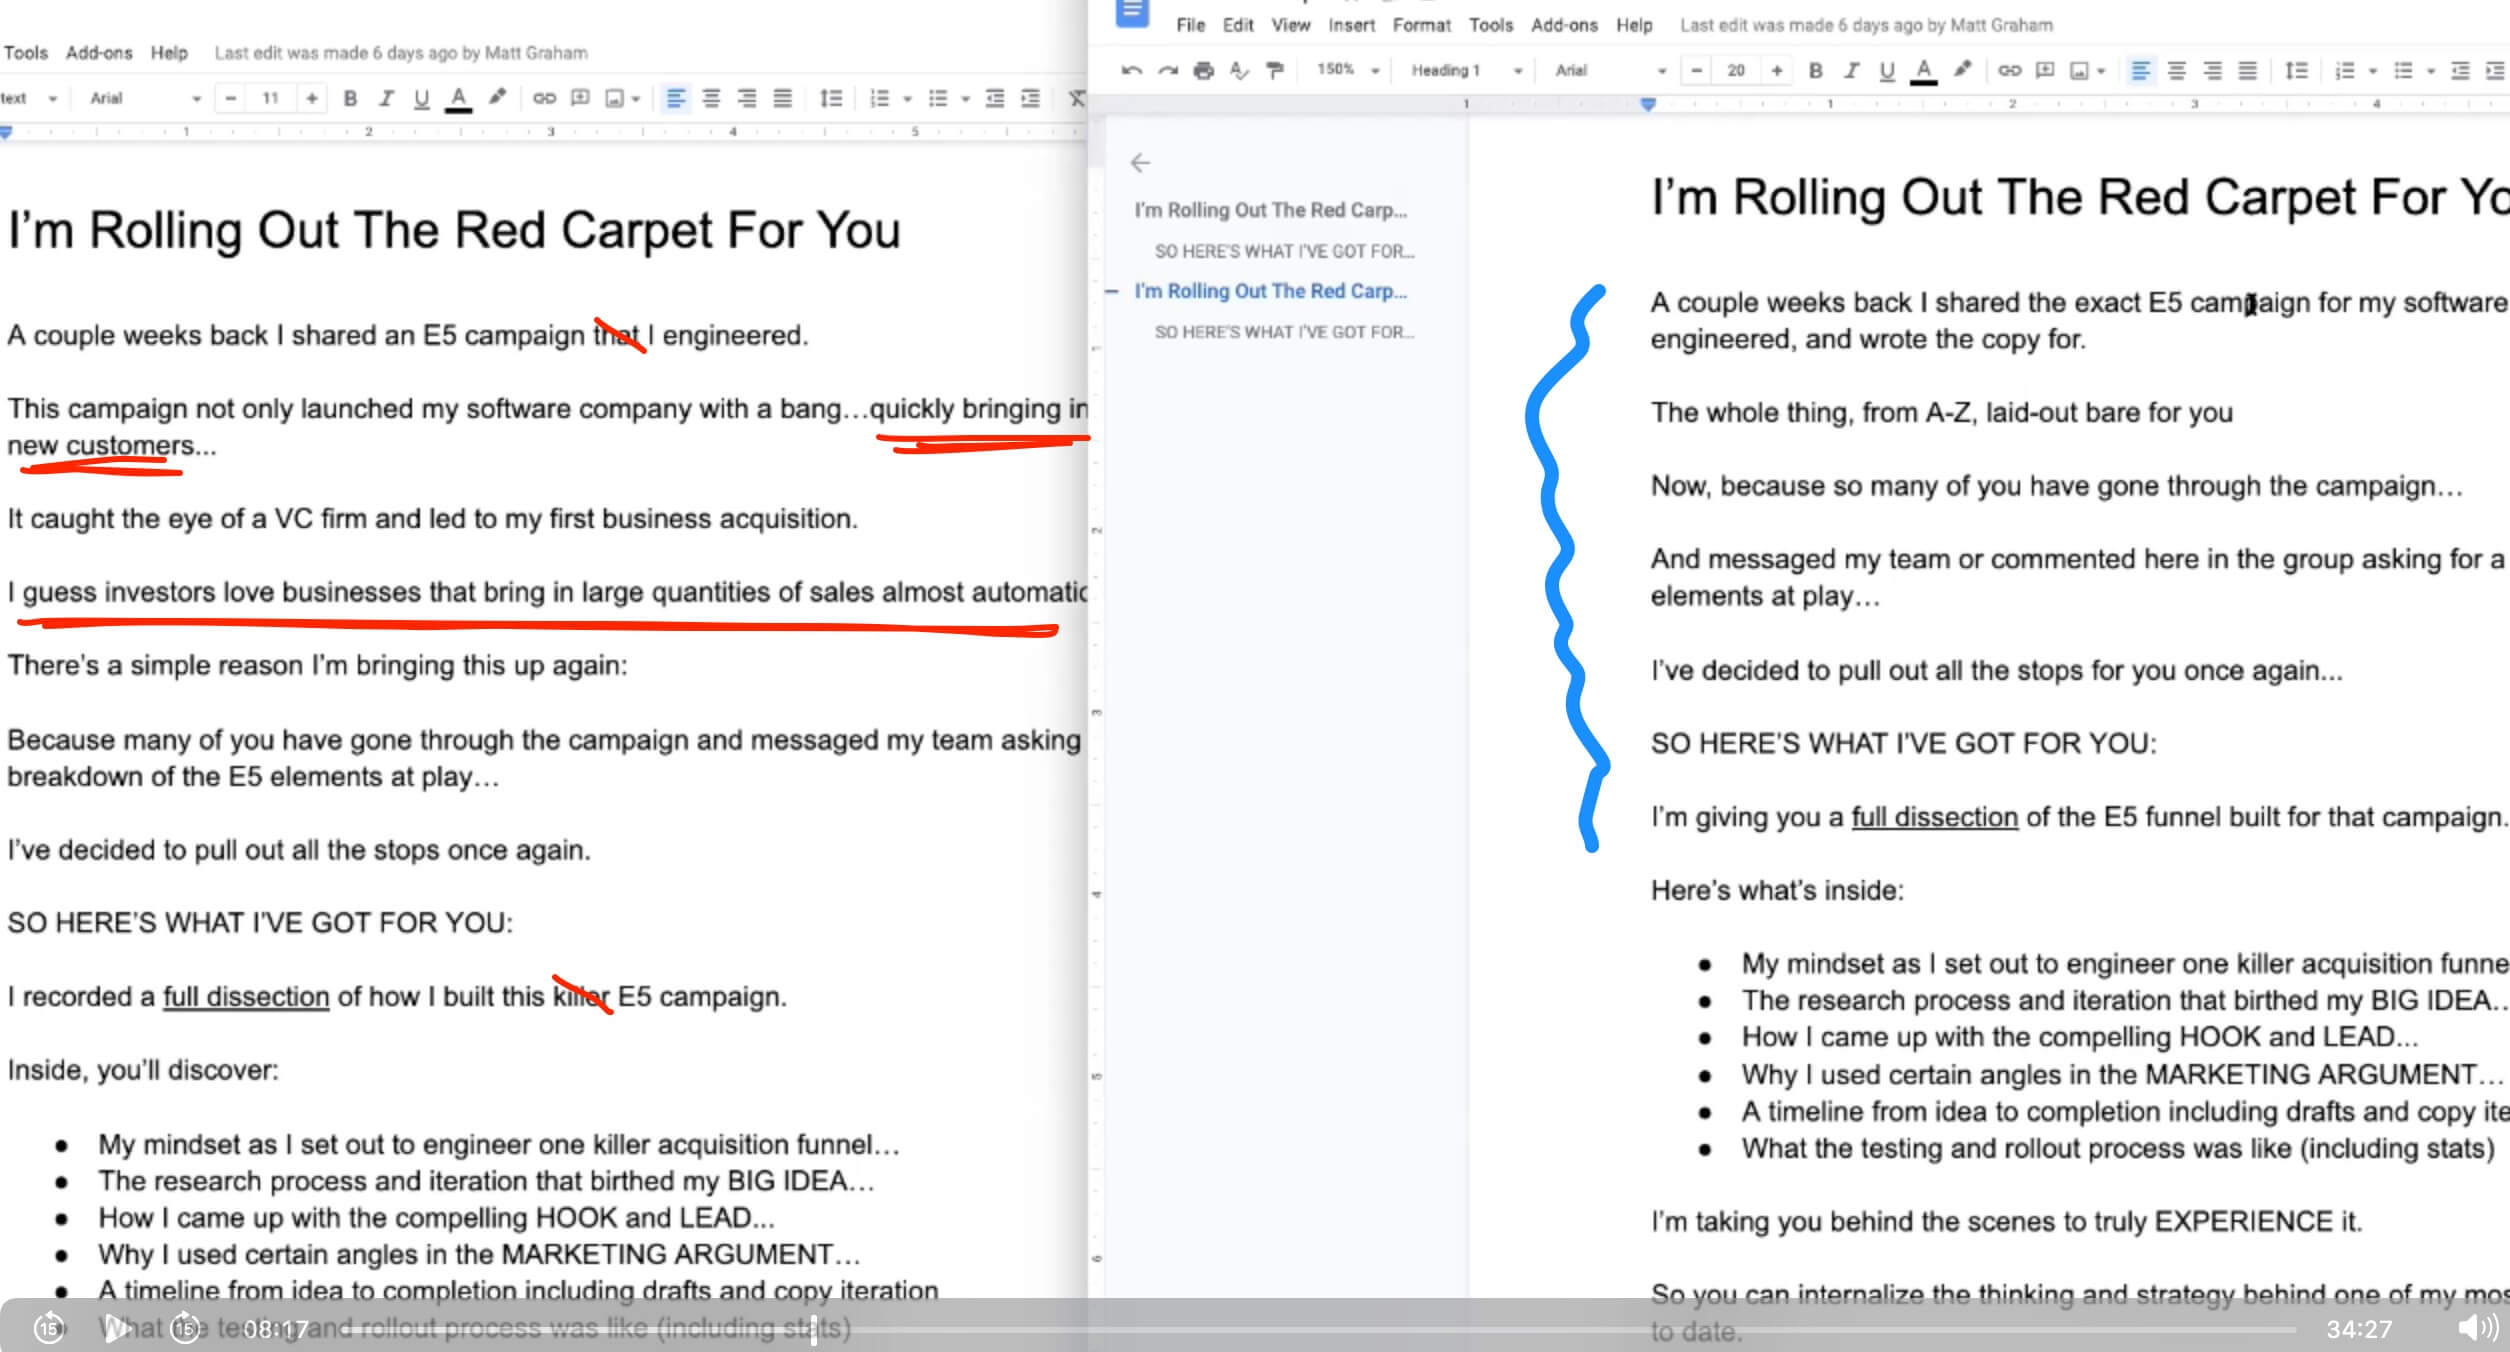Open the Format menu

(x=1421, y=25)
